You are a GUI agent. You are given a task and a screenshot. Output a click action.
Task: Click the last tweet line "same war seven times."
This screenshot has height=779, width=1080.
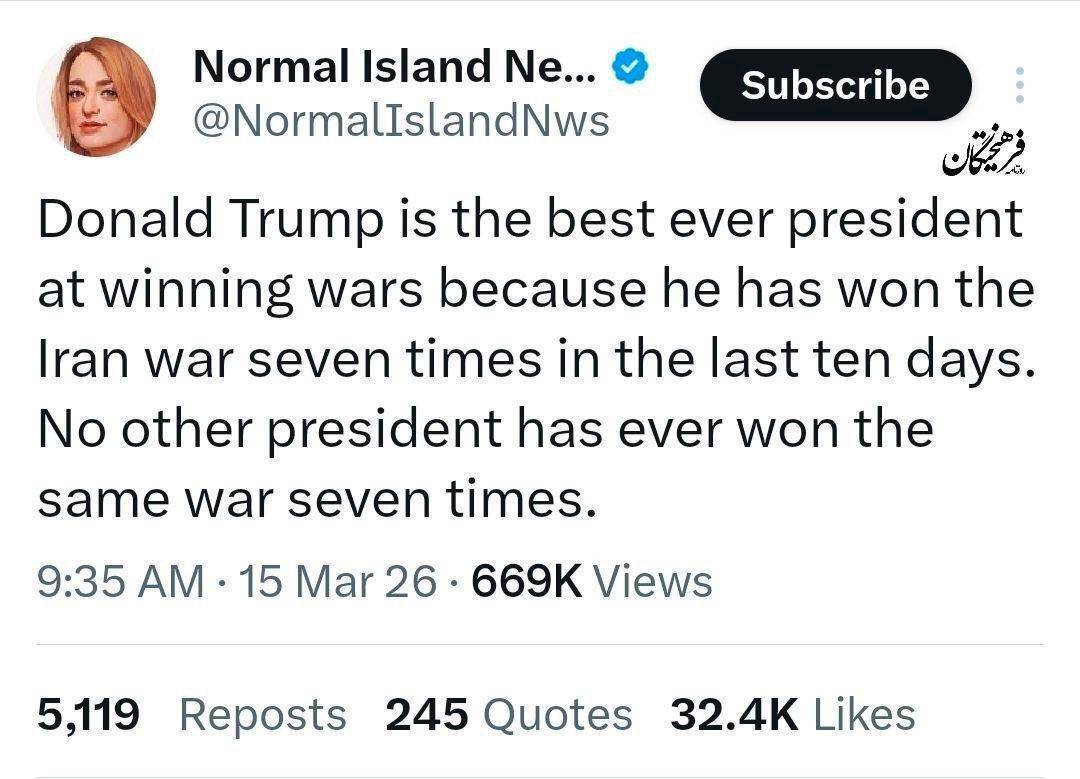[317, 497]
